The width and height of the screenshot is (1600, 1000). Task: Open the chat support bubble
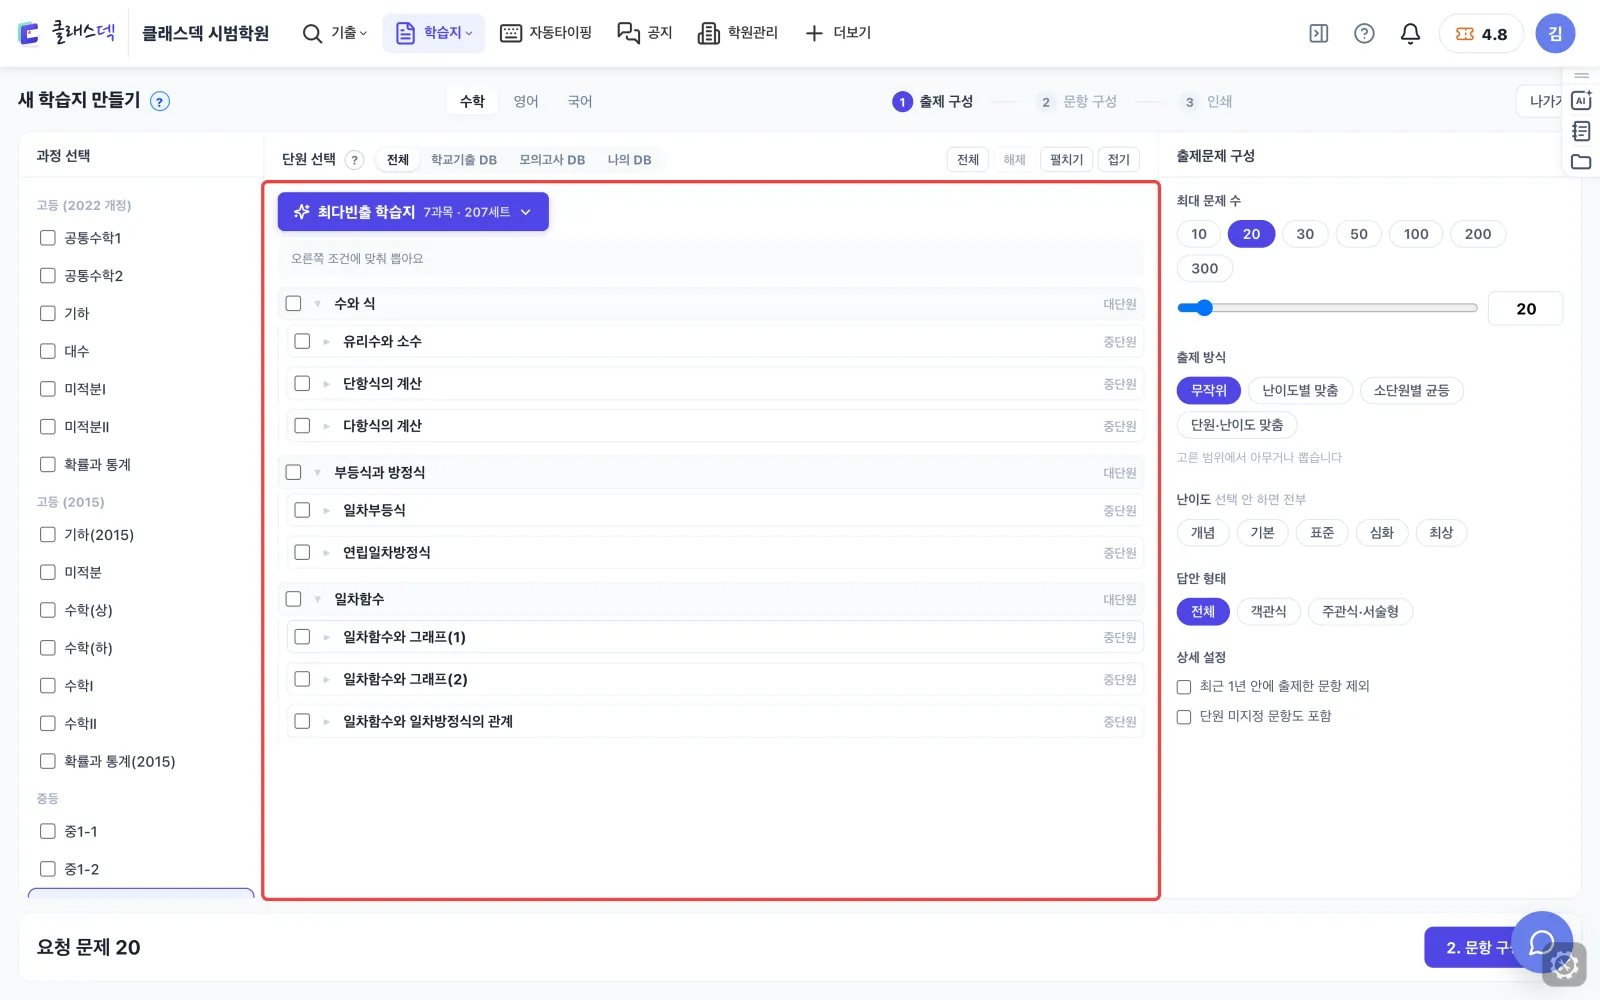coord(1542,942)
